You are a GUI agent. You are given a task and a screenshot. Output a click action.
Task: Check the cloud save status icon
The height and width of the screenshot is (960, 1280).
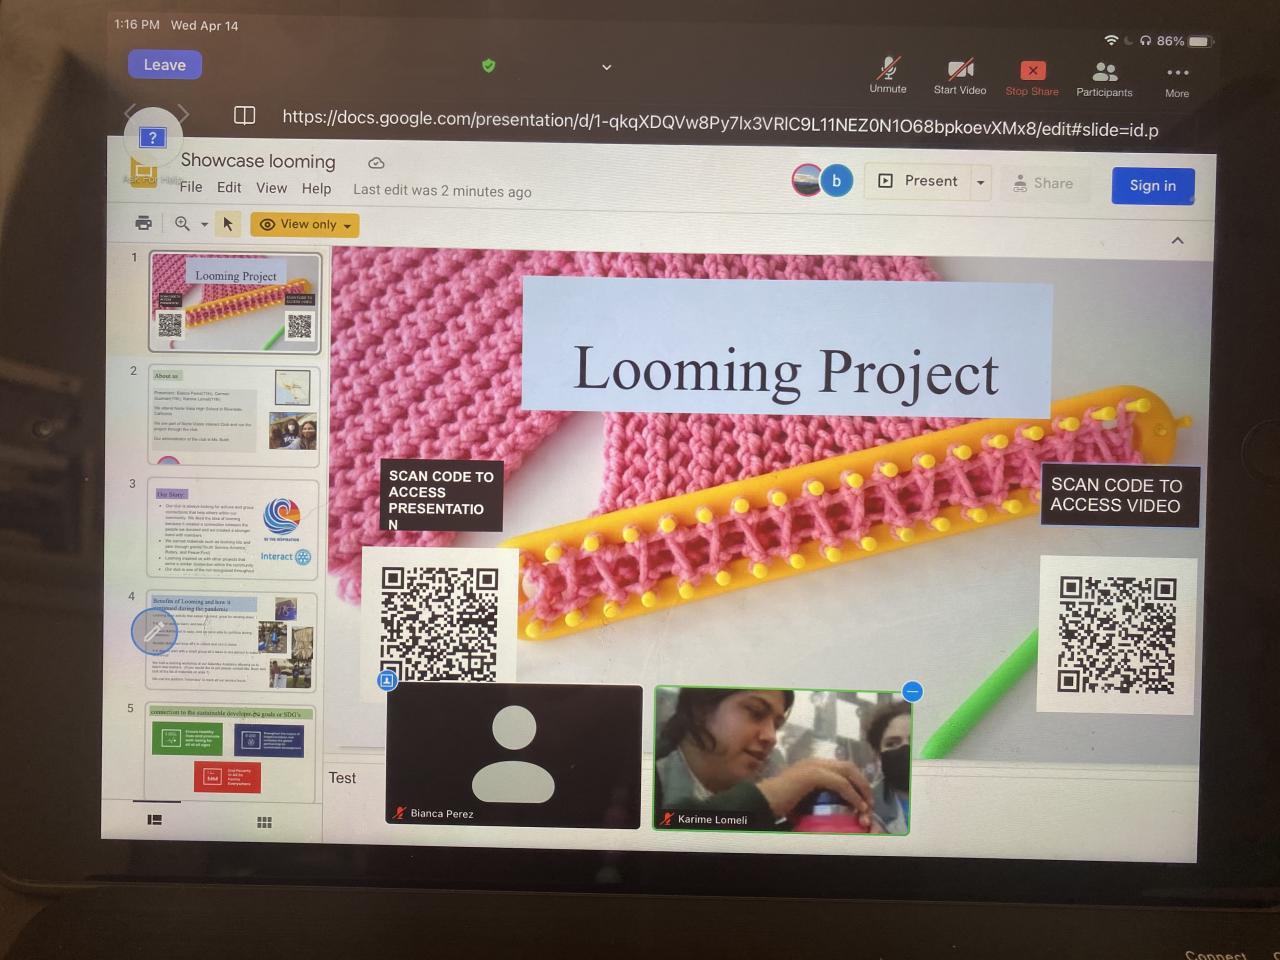376,163
